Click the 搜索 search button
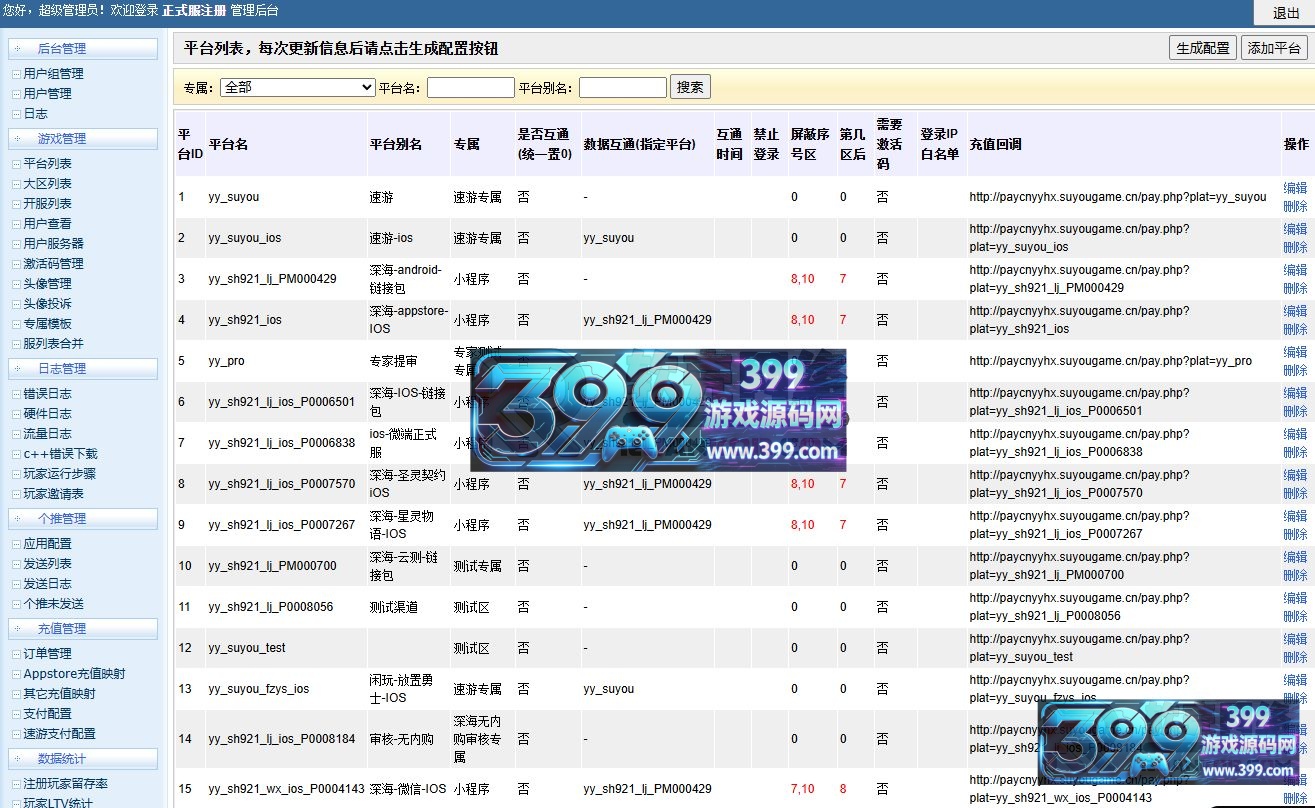This screenshot has width=1315, height=808. coord(690,87)
